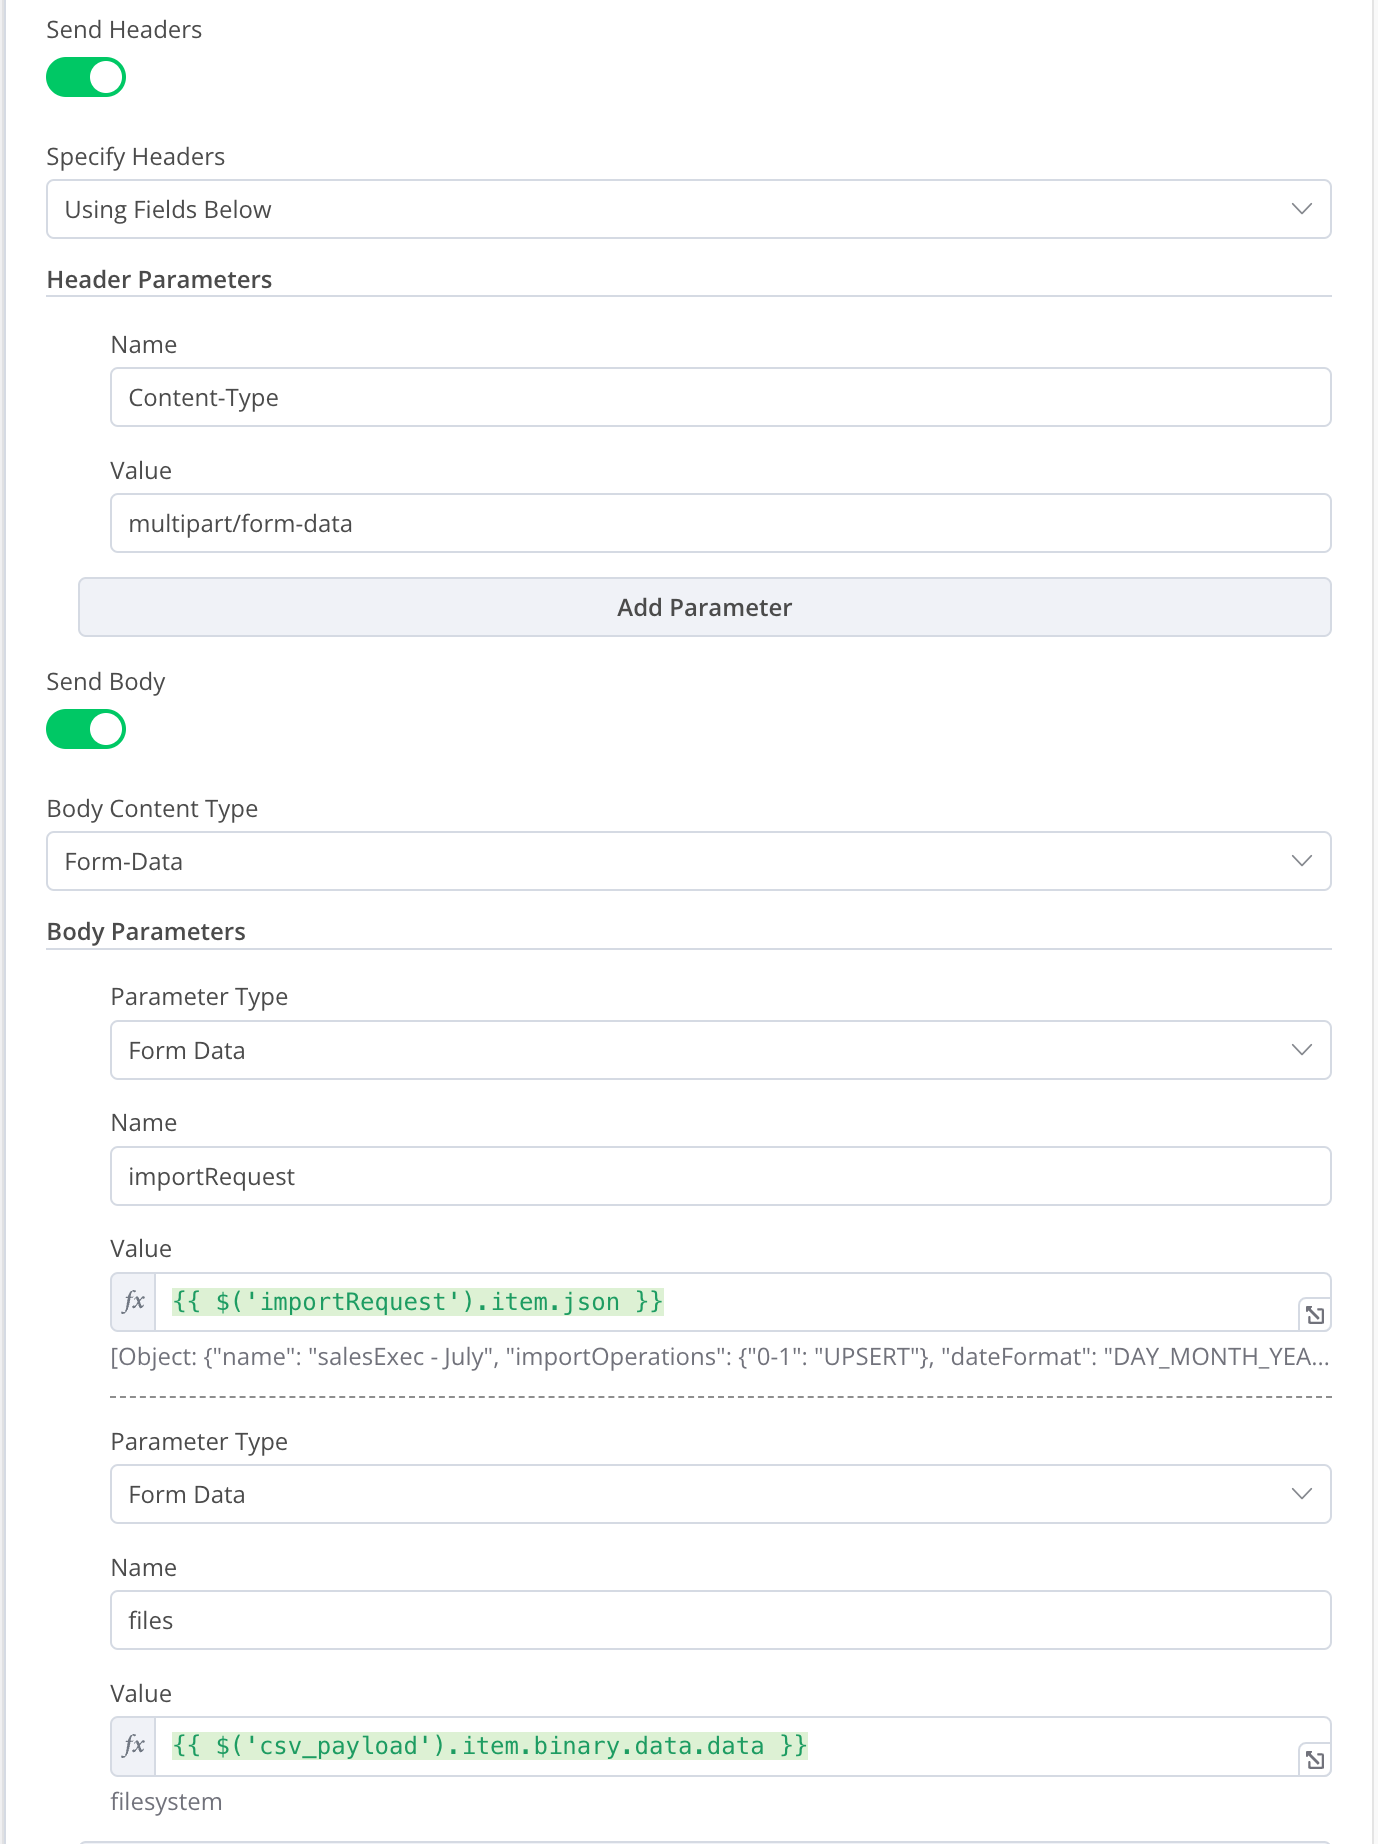
Task: Click the Content-Type header name field
Action: click(x=720, y=397)
